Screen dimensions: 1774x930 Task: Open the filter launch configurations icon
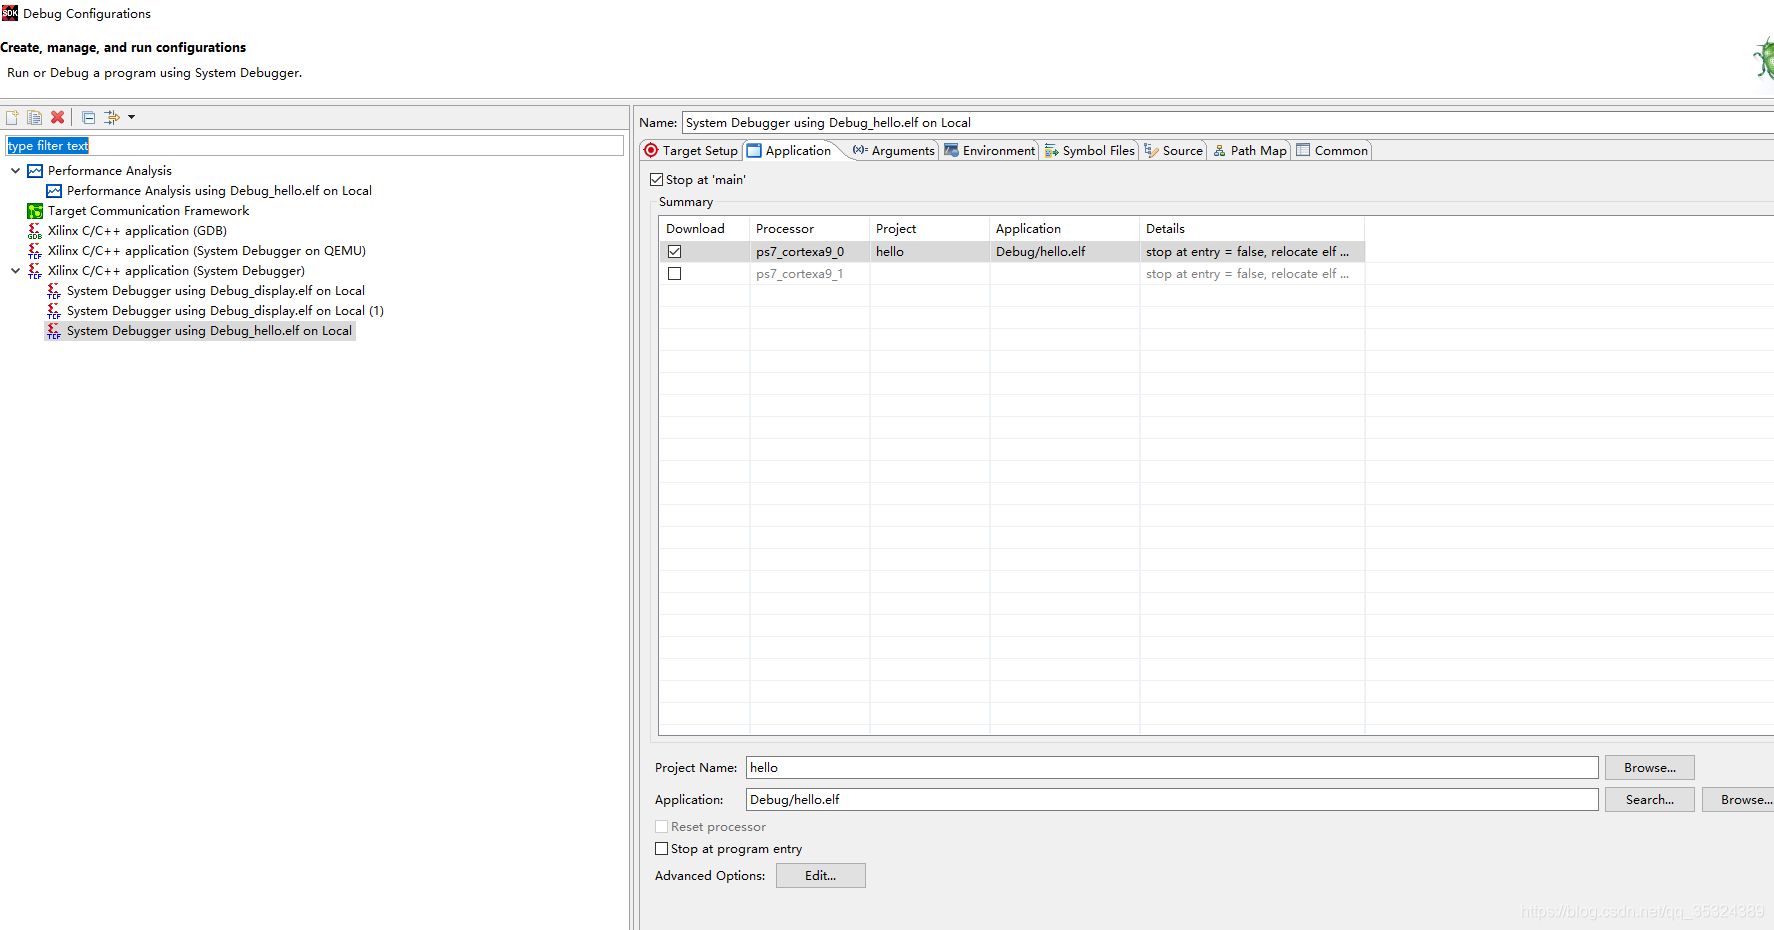tap(111, 117)
